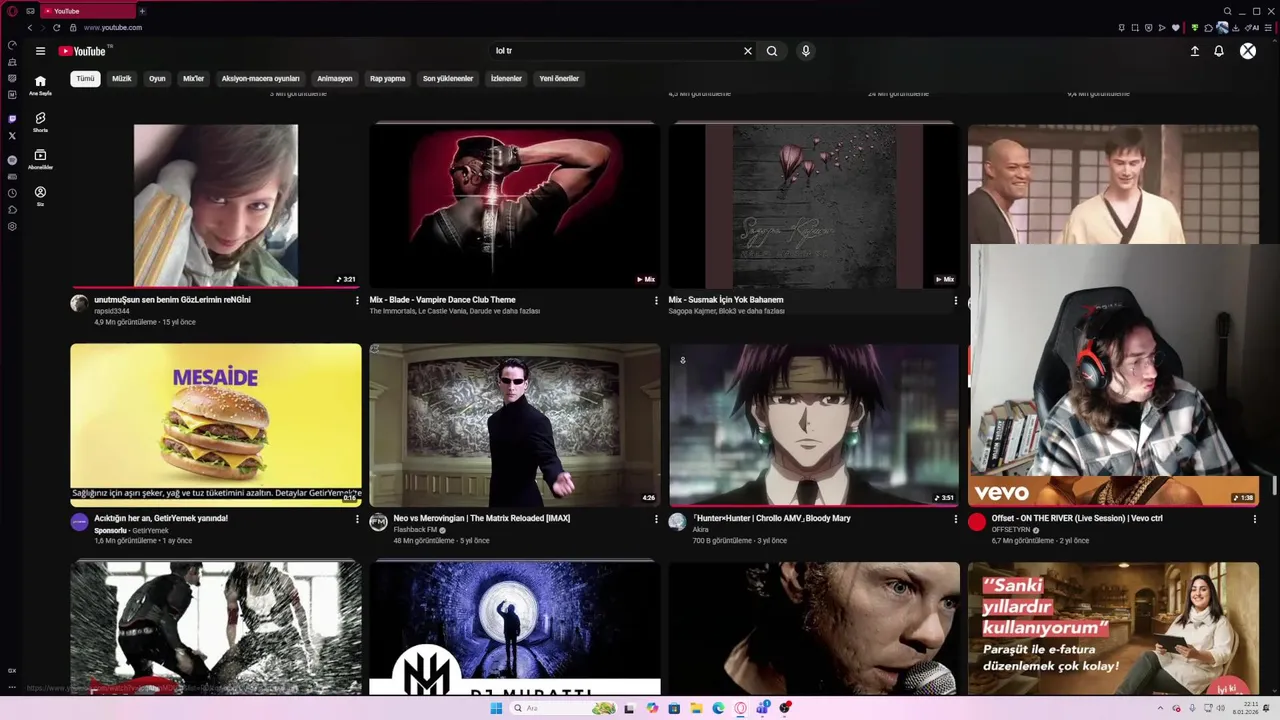Open rapsid3344 channel name link
The width and height of the screenshot is (1280, 720).
click(x=111, y=311)
